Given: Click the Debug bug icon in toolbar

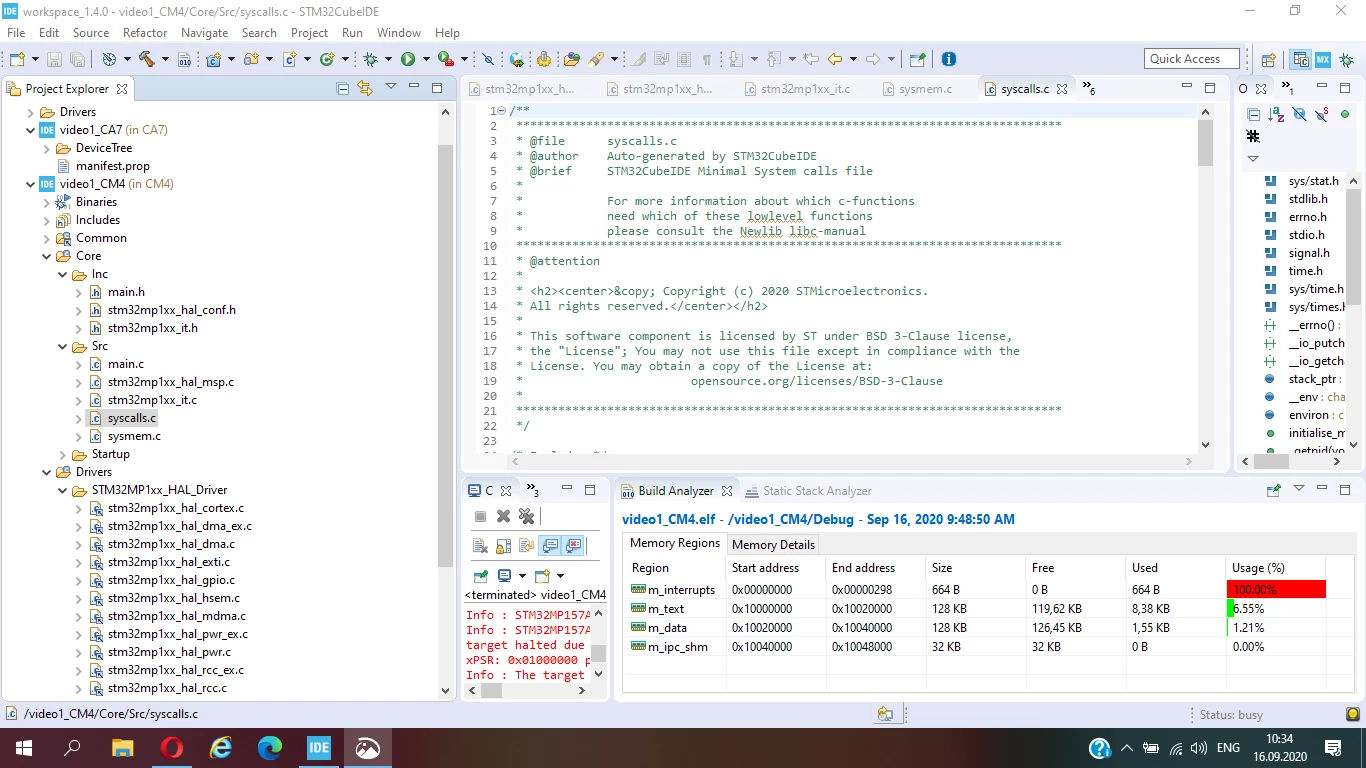Looking at the screenshot, I should tap(371, 59).
